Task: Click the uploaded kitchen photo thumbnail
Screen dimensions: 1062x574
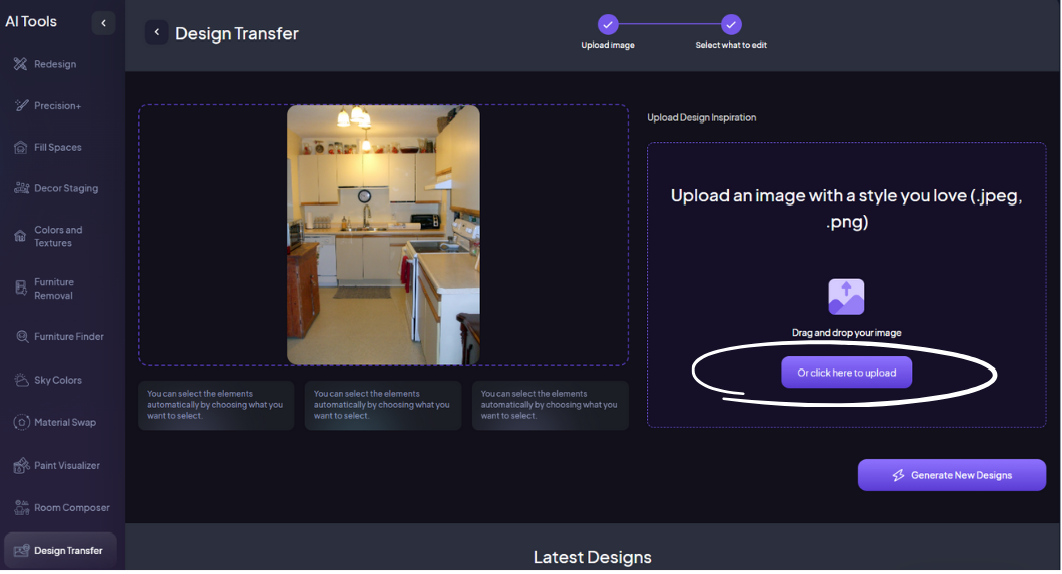Action: coord(383,235)
